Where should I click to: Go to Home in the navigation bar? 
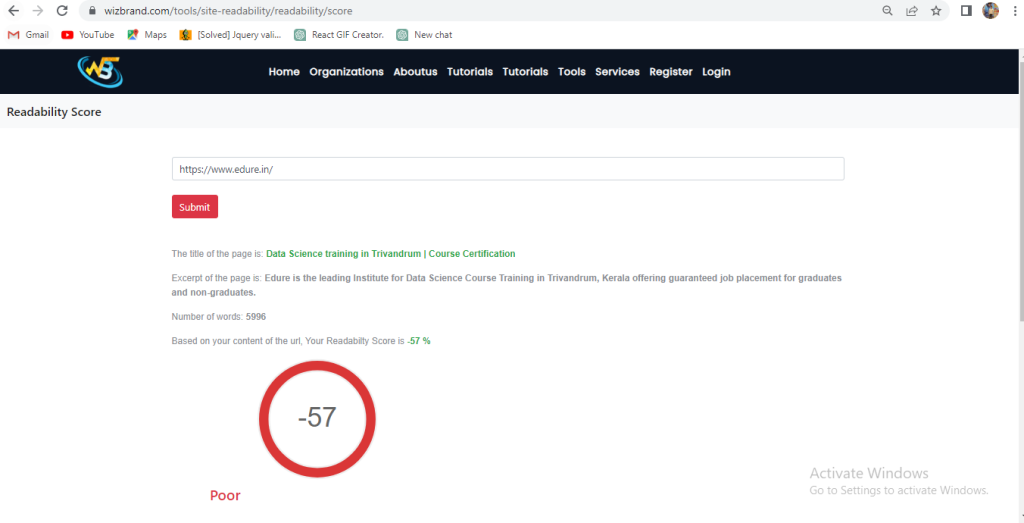pyautogui.click(x=284, y=72)
